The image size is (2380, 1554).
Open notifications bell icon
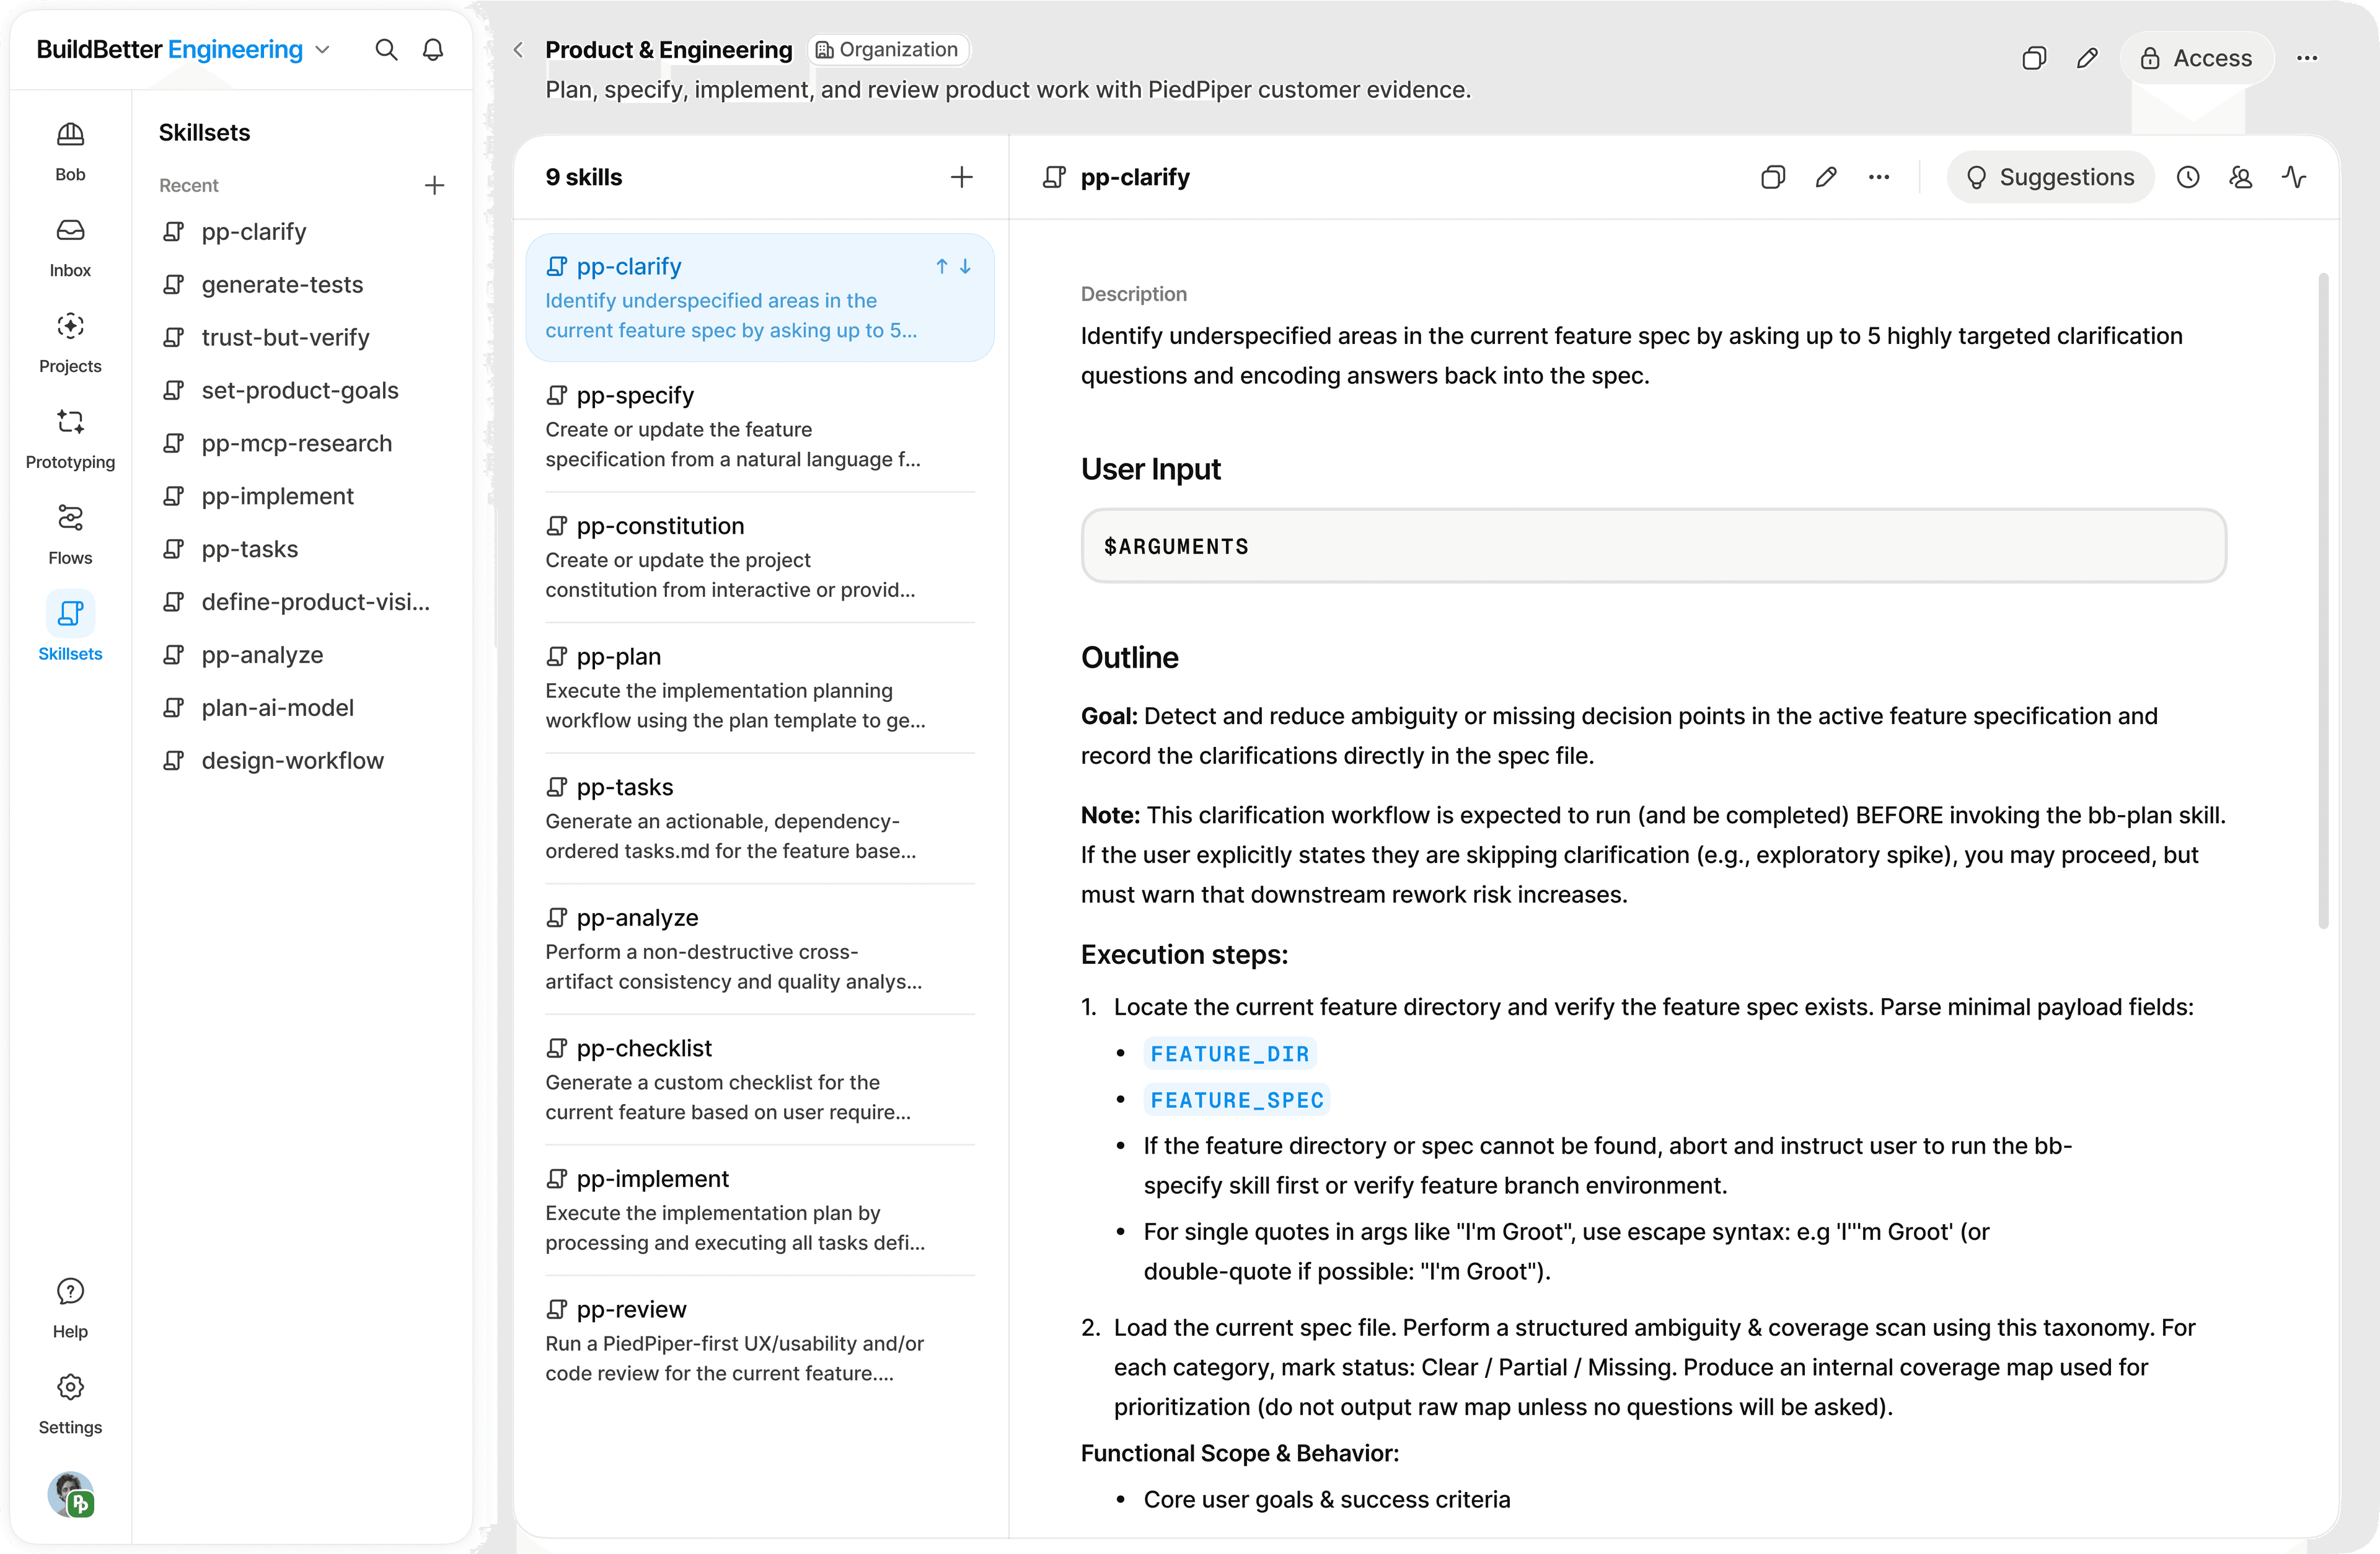point(433,50)
